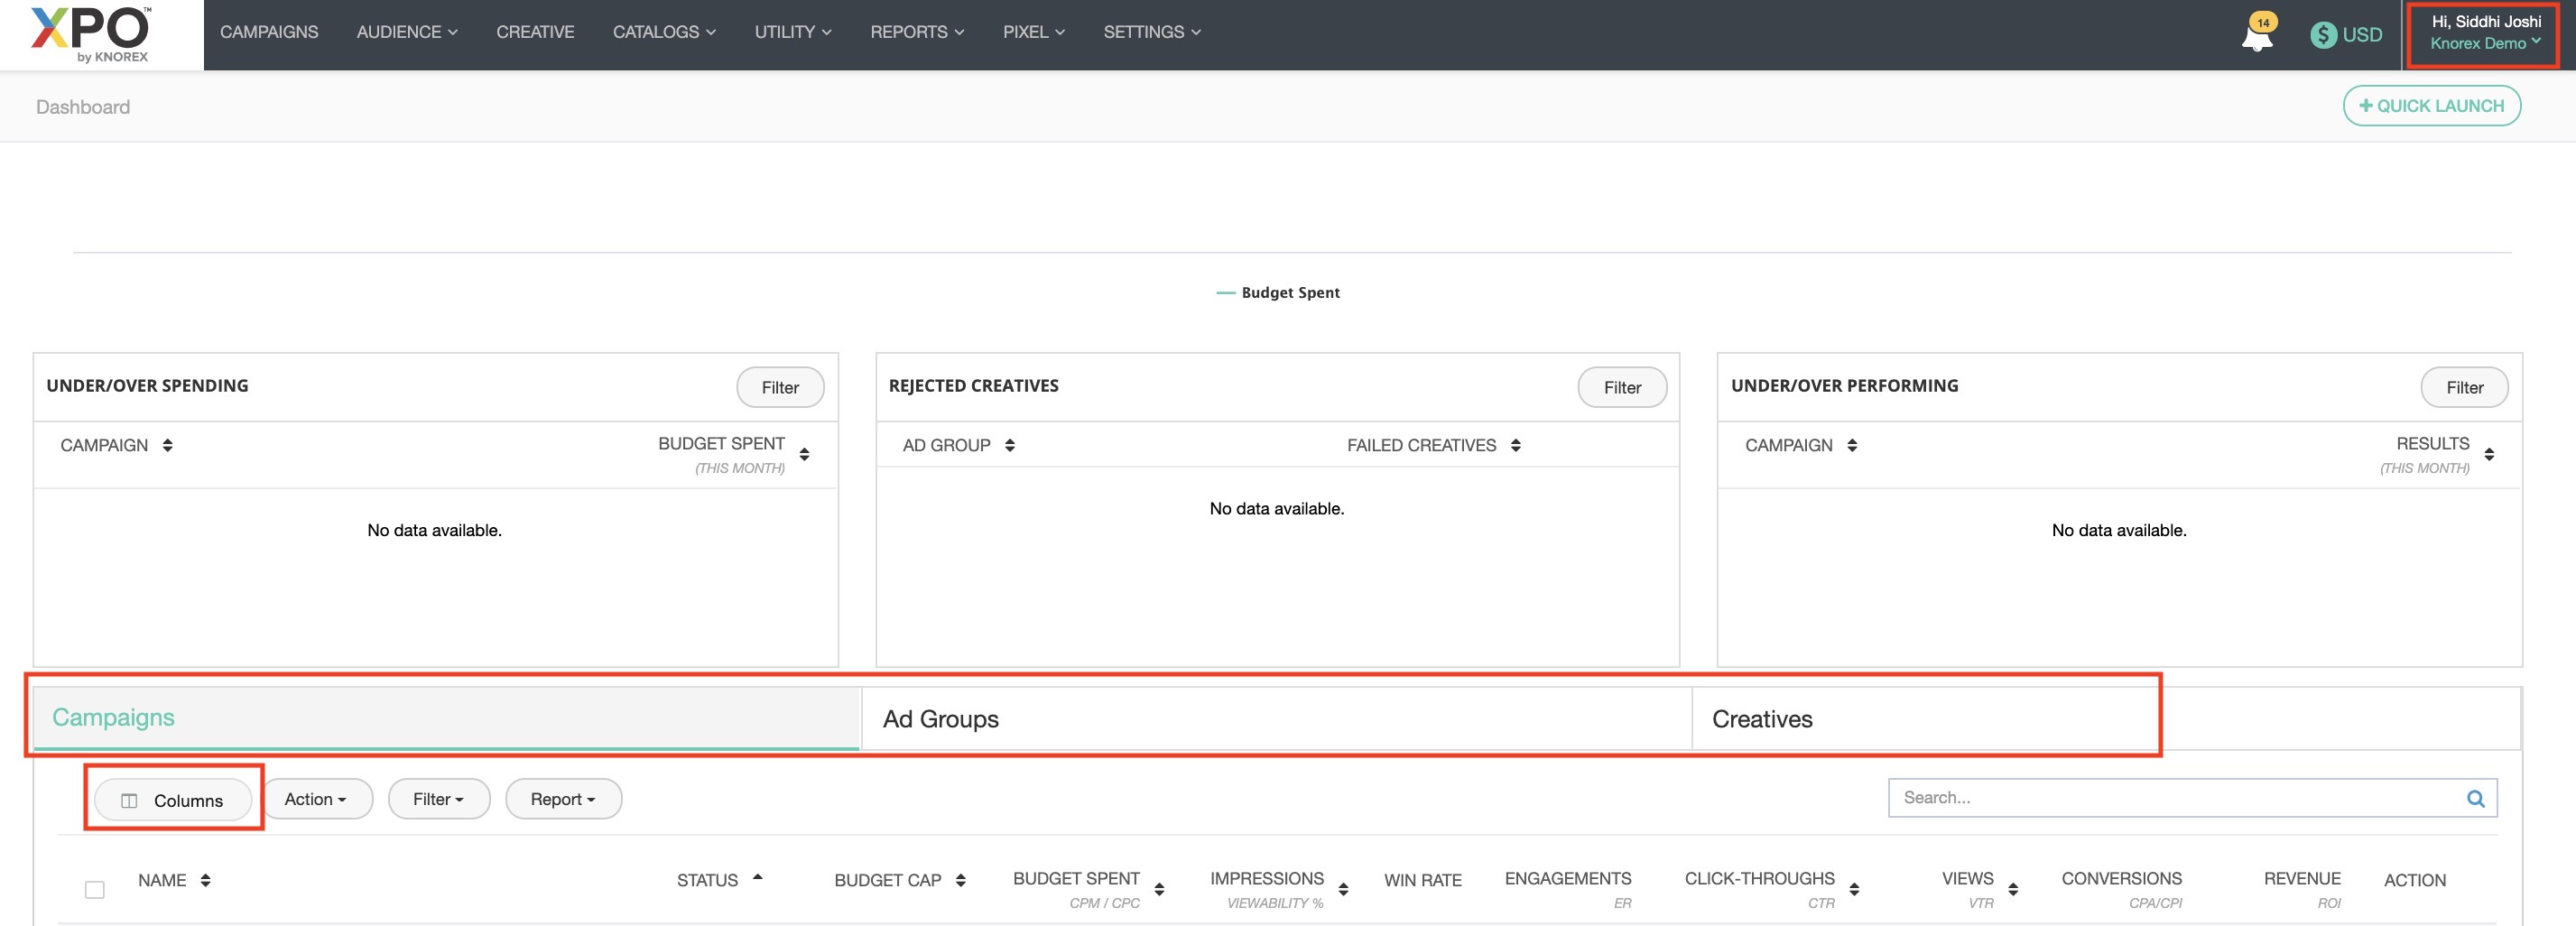
Task: Open the Action dropdown
Action: coord(316,799)
